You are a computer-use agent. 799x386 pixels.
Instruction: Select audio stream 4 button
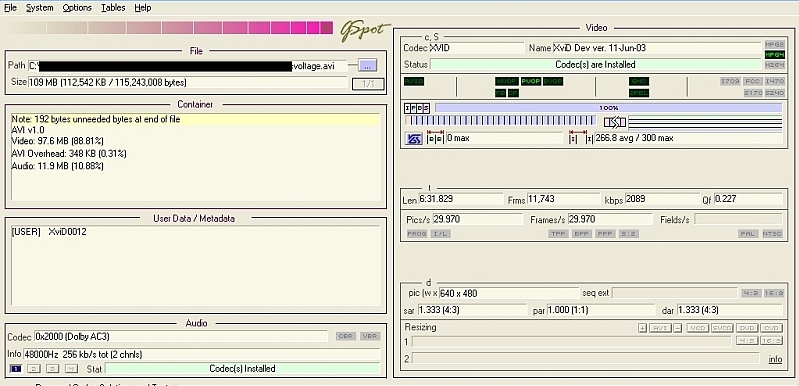(x=71, y=369)
